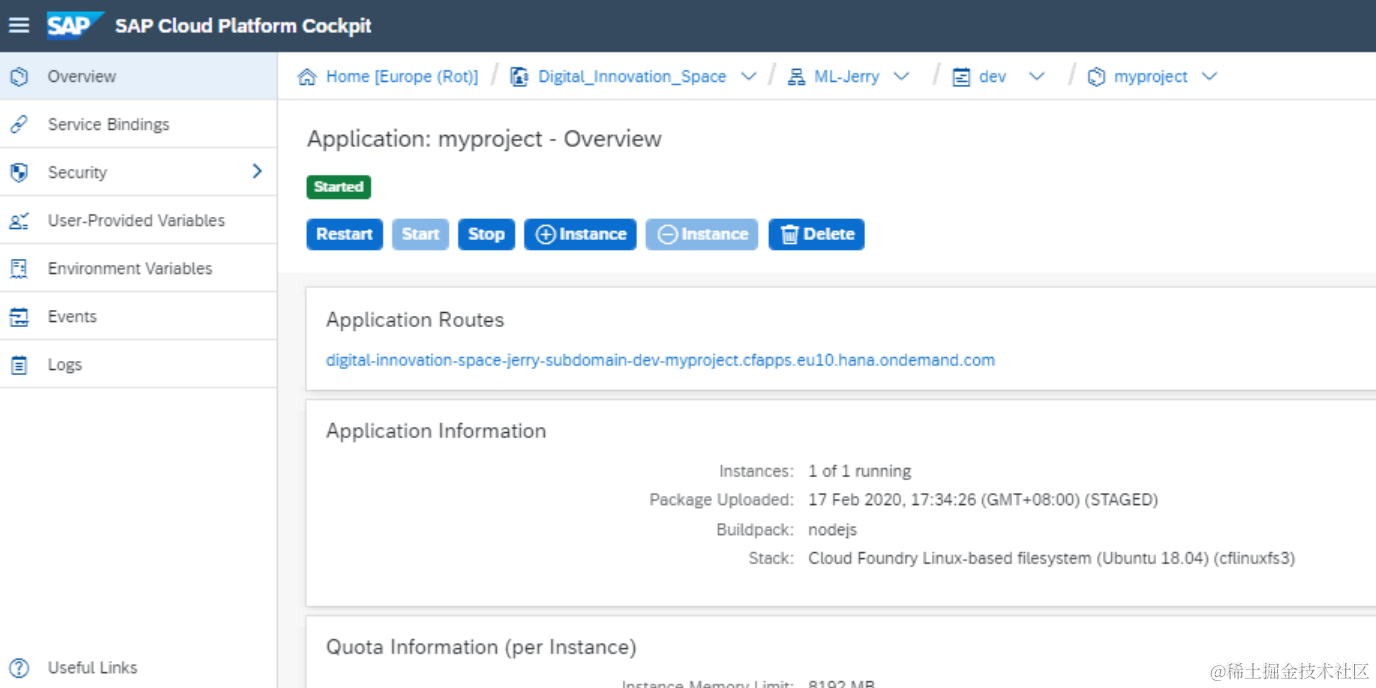Go to Home [Europe (Rot)] breadcrumb link
Screen dimensions: 1376x688
pyautogui.click(x=402, y=77)
